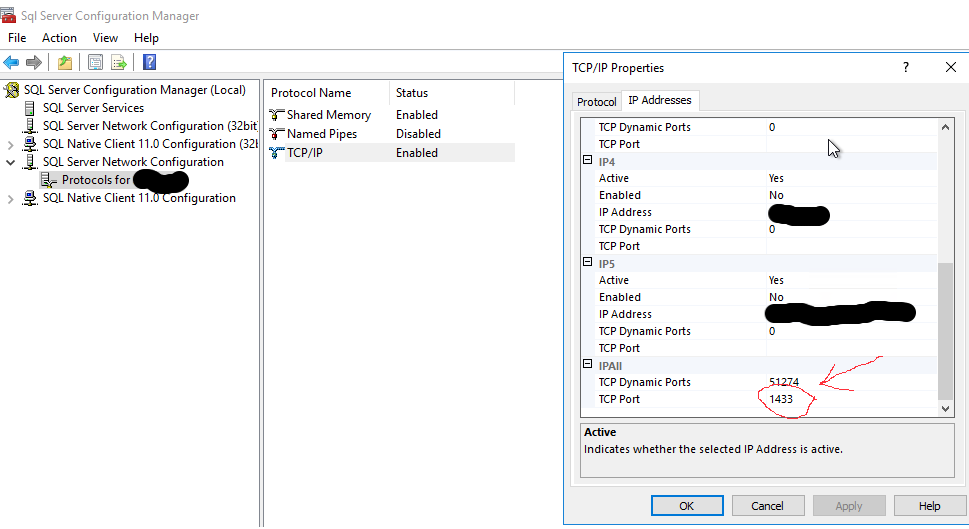The height and width of the screenshot is (529, 969).
Task: Click the Forward arrow toolbar icon
Action: 33,62
